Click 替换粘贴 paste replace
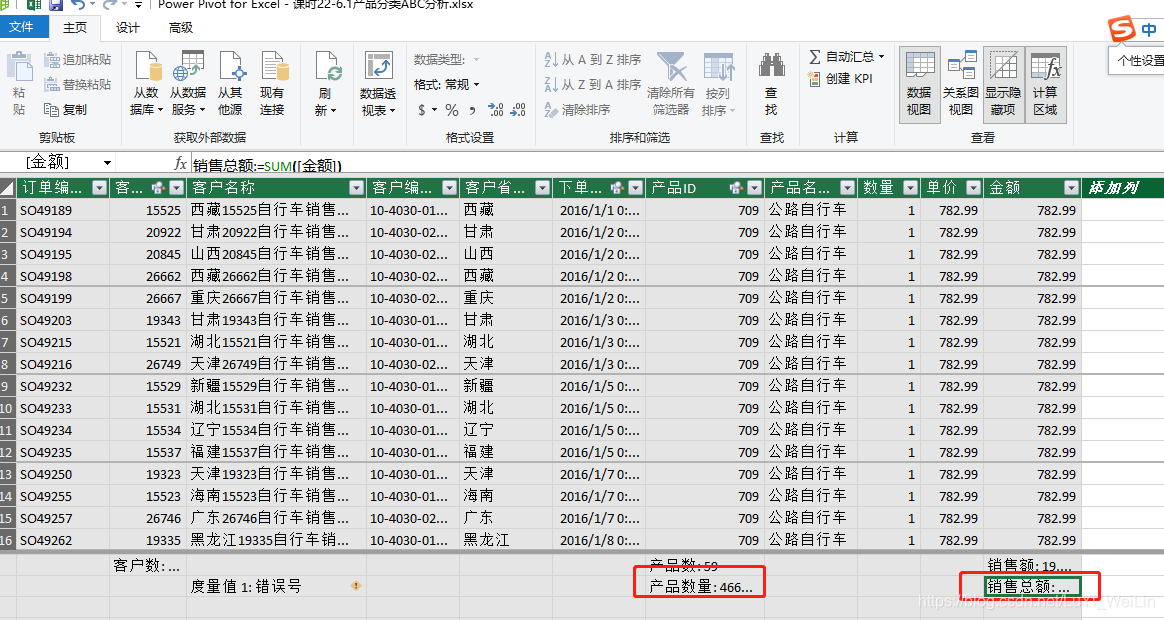The height and width of the screenshot is (620, 1164). pos(78,85)
